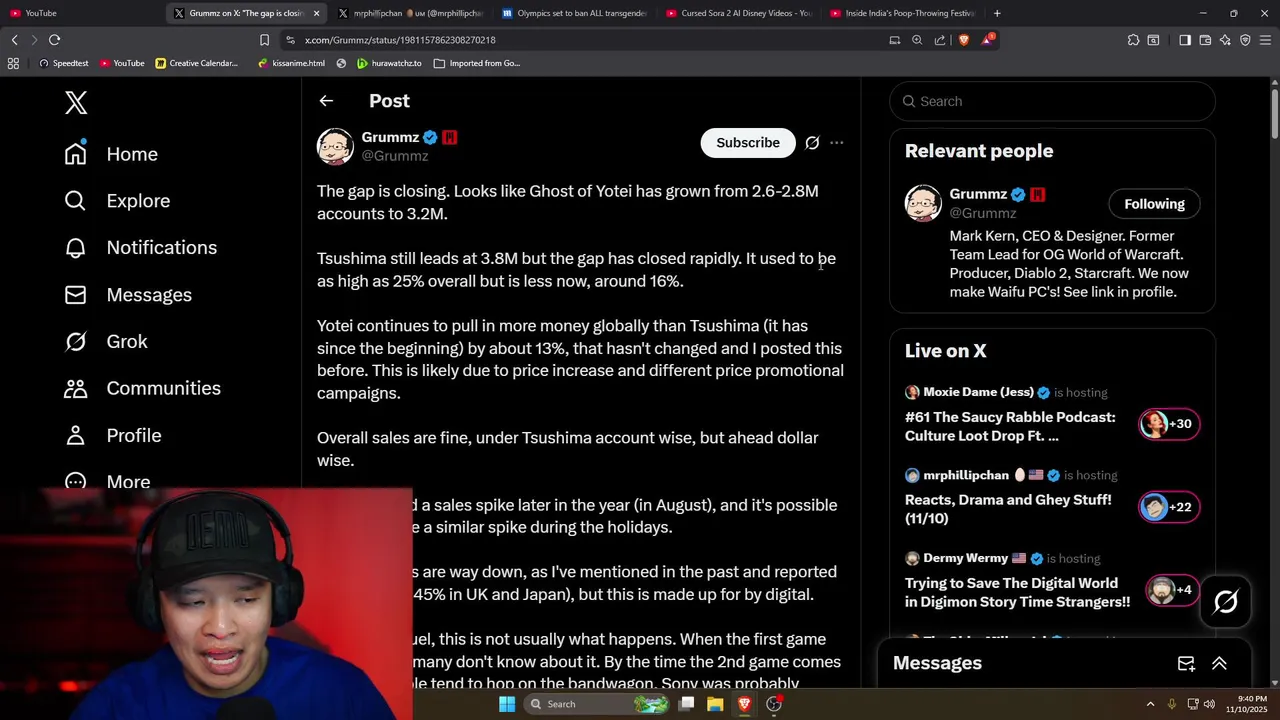Open the post's three-dot more menu

coord(837,143)
